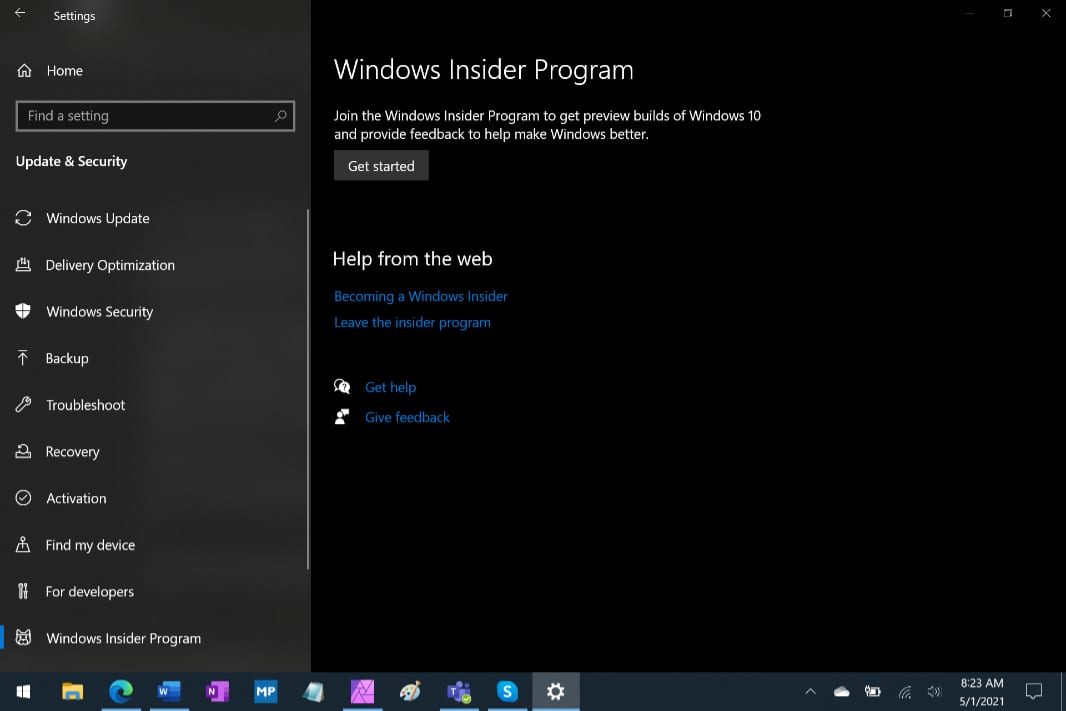Click the Troubleshoot wrench icon

23,405
